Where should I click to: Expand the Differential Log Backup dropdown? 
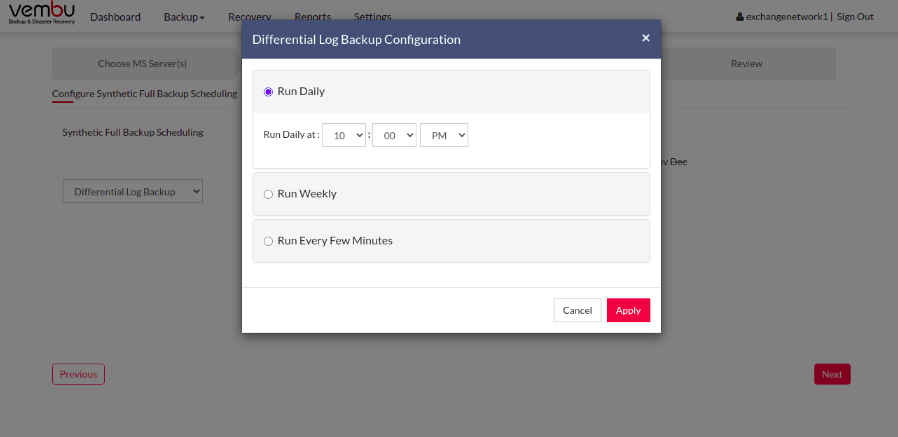click(133, 192)
